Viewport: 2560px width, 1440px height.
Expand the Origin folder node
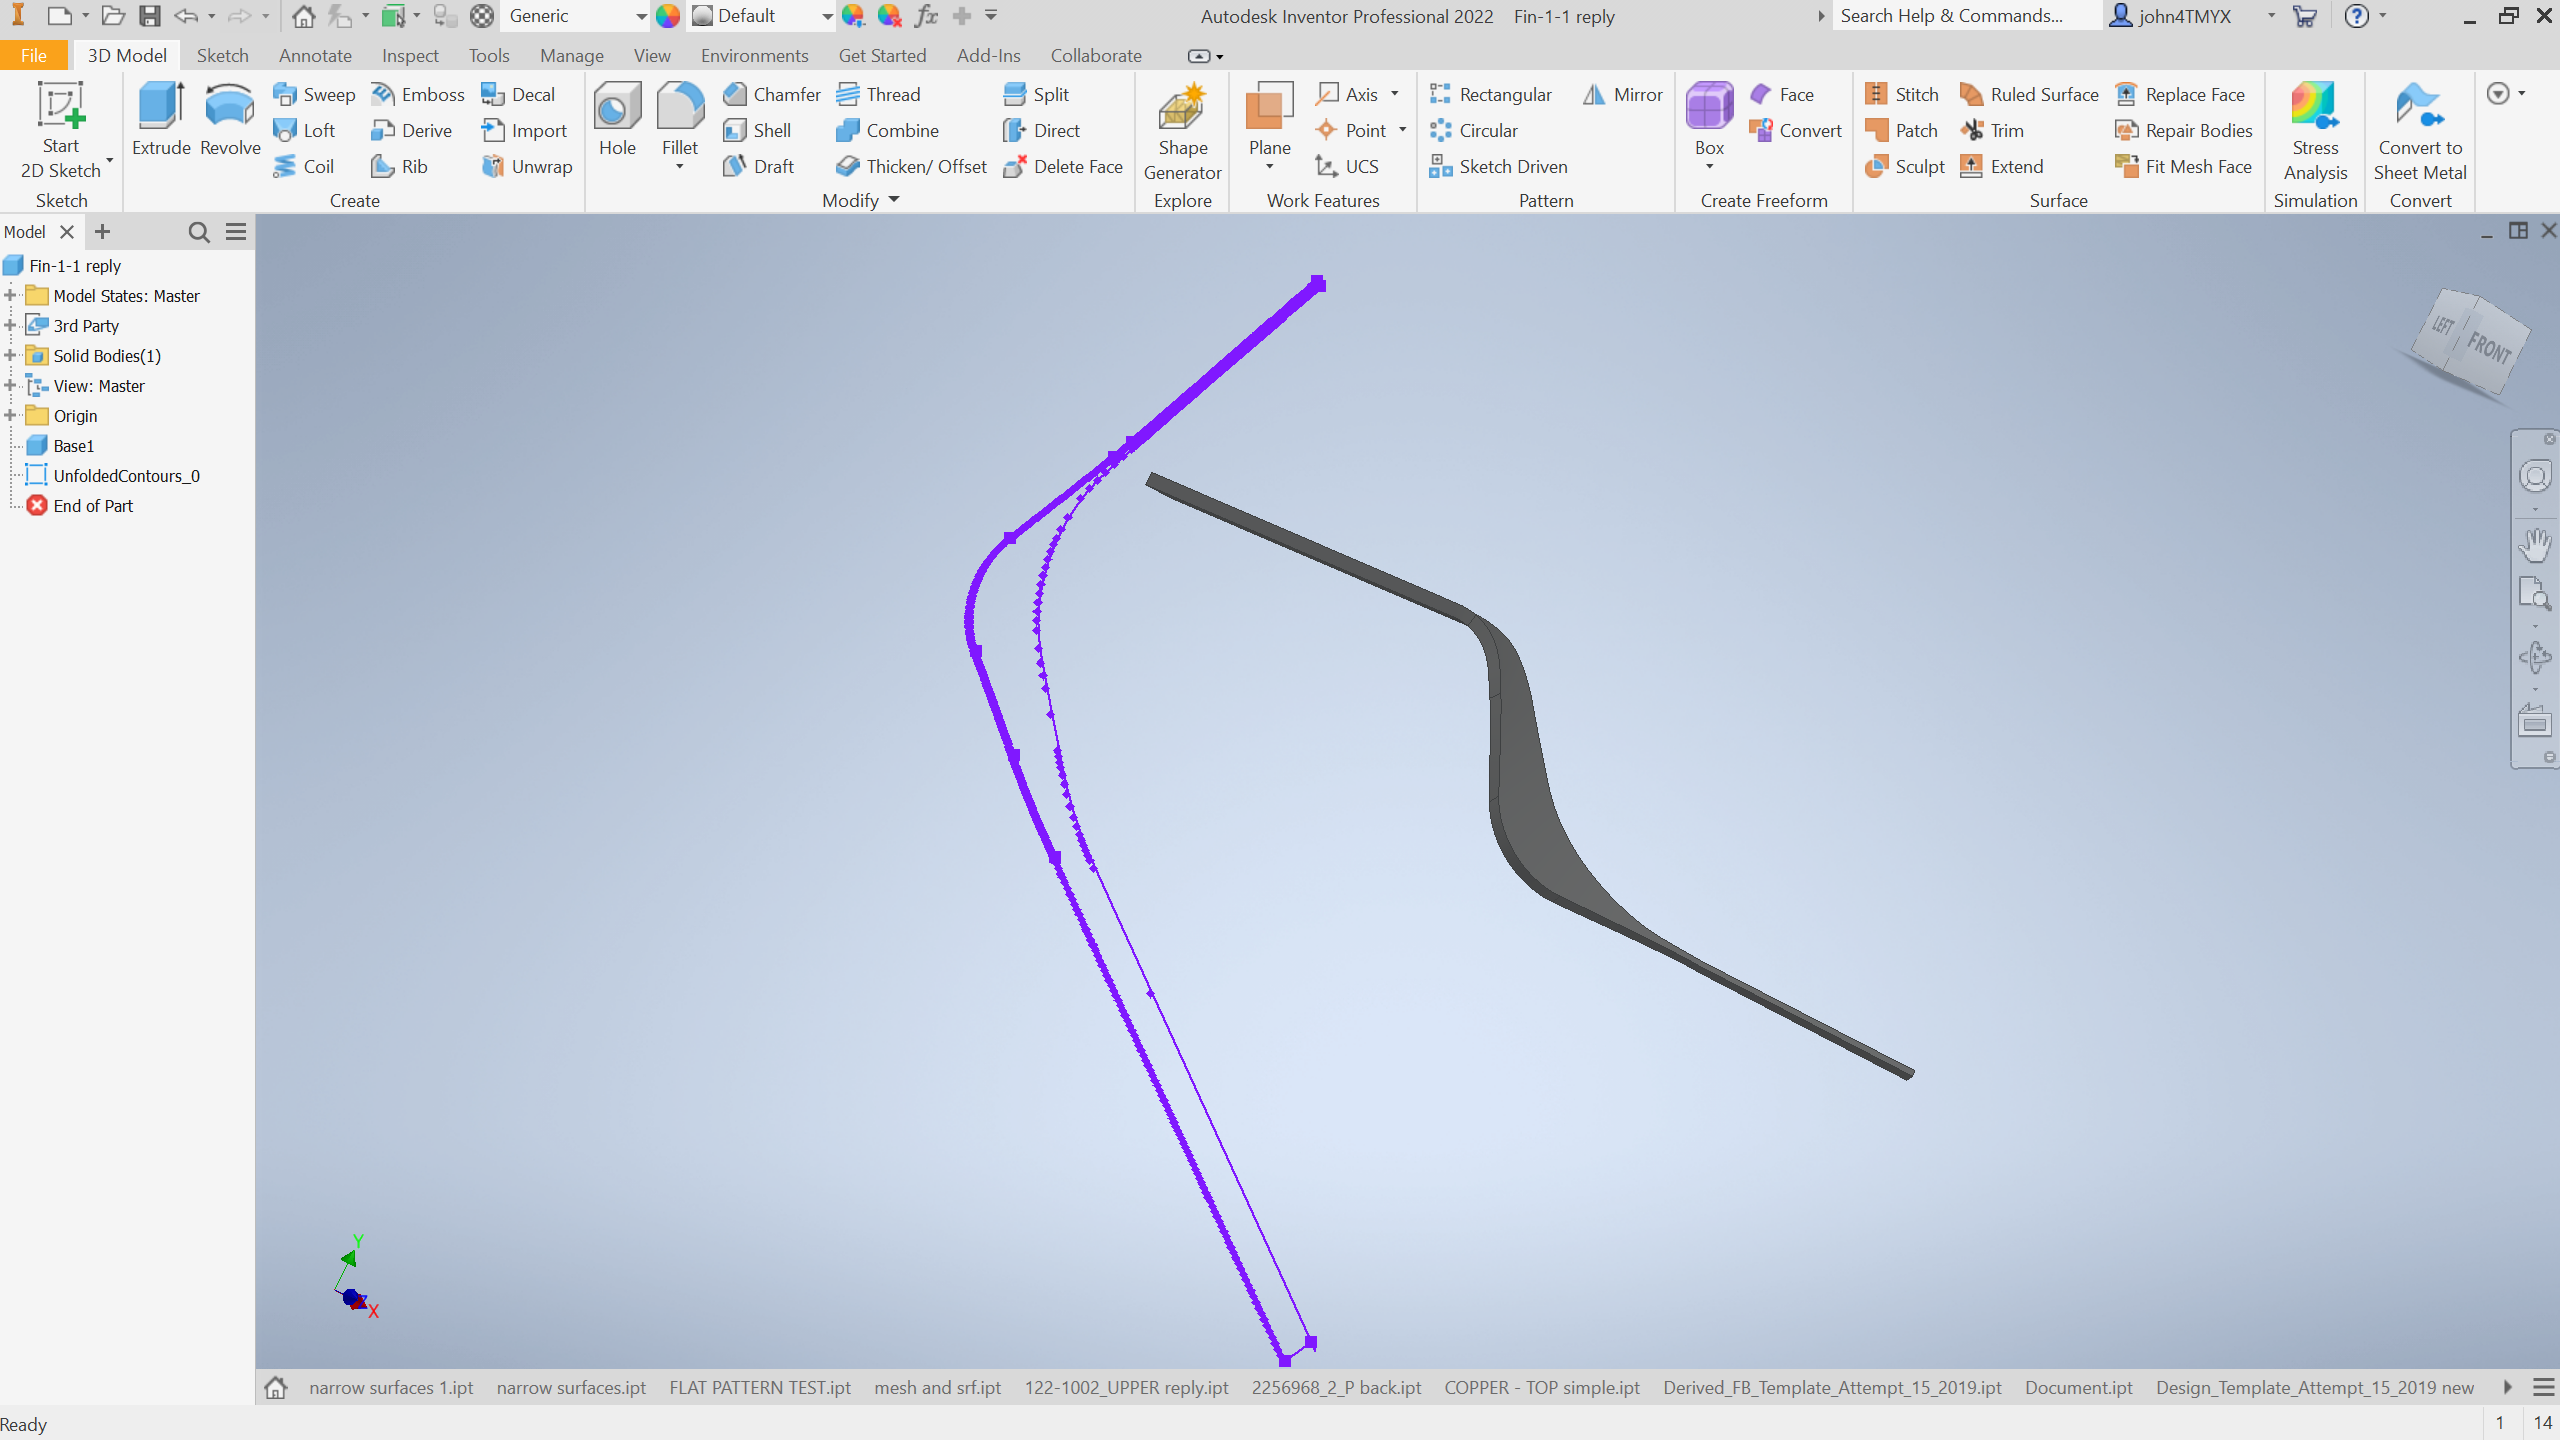click(10, 416)
